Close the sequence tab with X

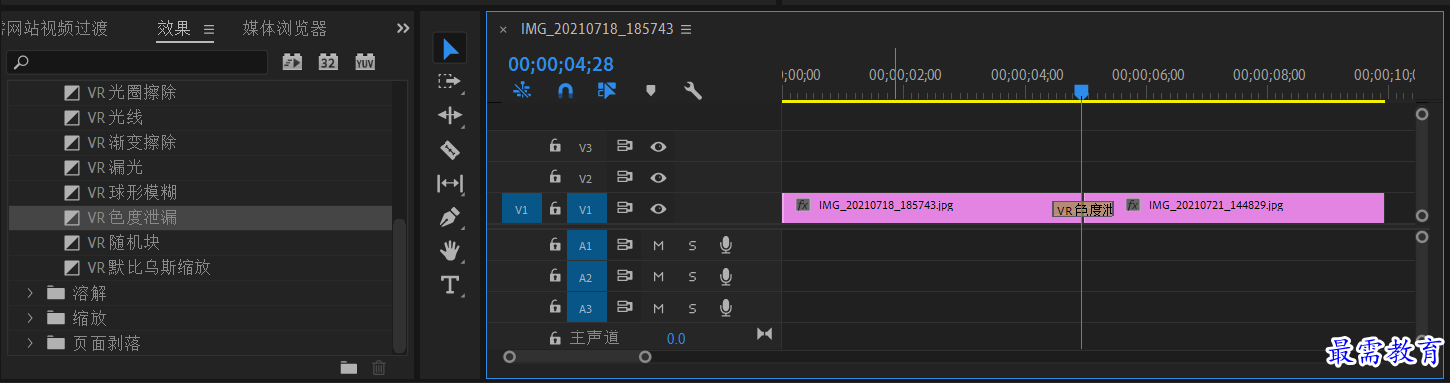coord(503,29)
